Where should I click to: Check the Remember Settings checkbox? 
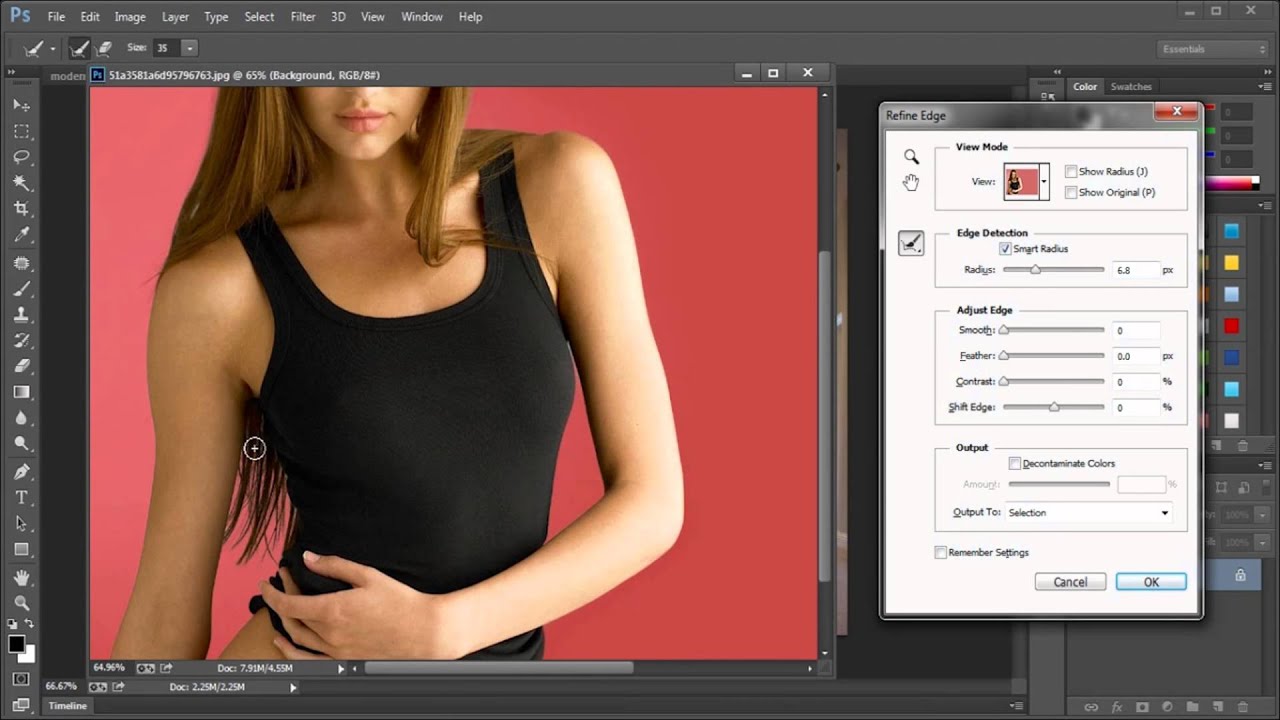pos(941,553)
